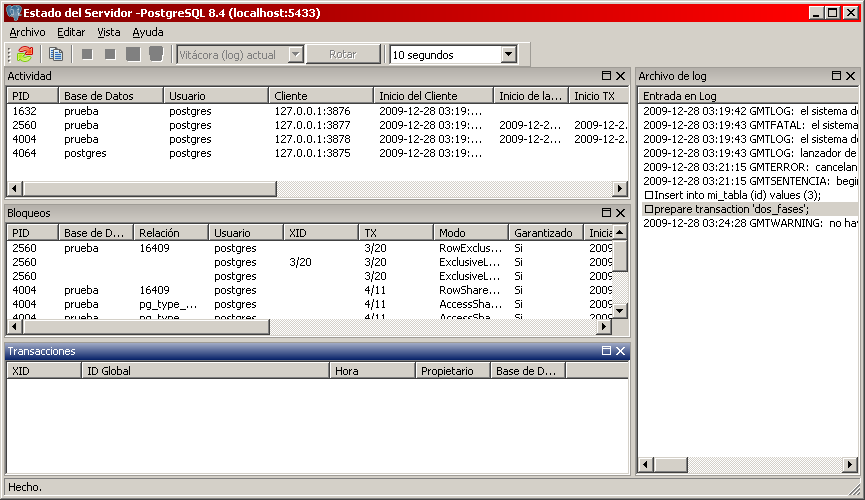Click the Actividad horizontal scrollbar thumb
This screenshot has height=500, width=865.
click(x=149, y=189)
